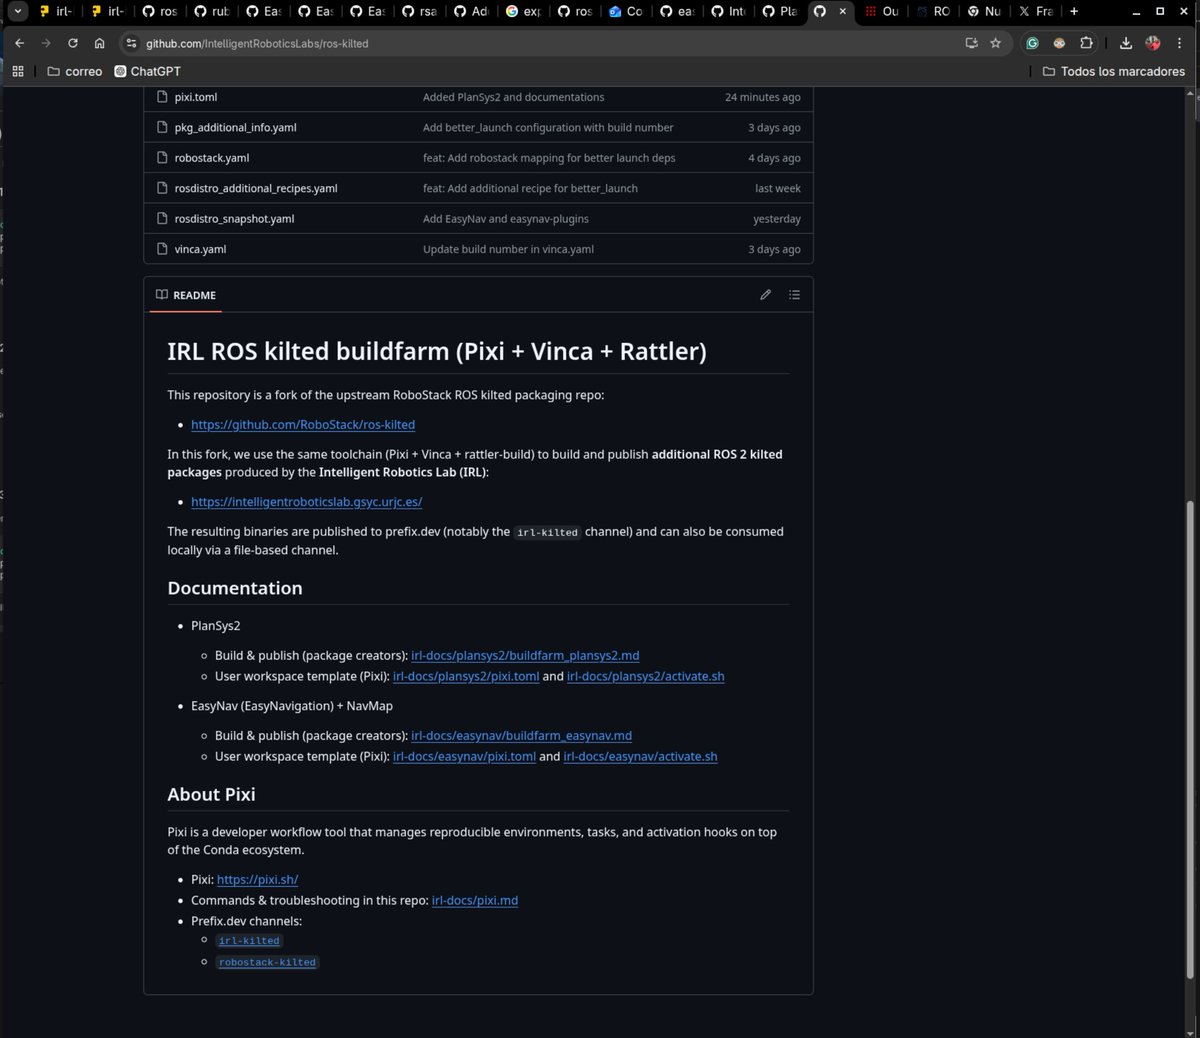Bookmark this page with the star icon
The image size is (1200, 1038).
pos(995,43)
